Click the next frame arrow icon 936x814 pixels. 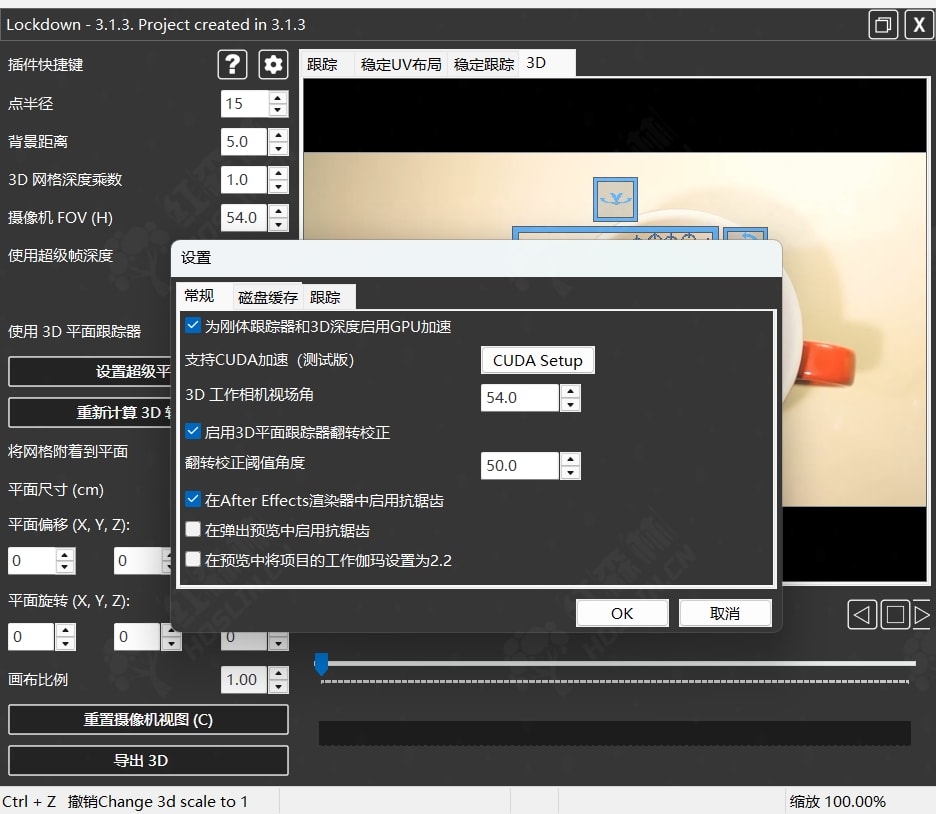[x=922, y=615]
